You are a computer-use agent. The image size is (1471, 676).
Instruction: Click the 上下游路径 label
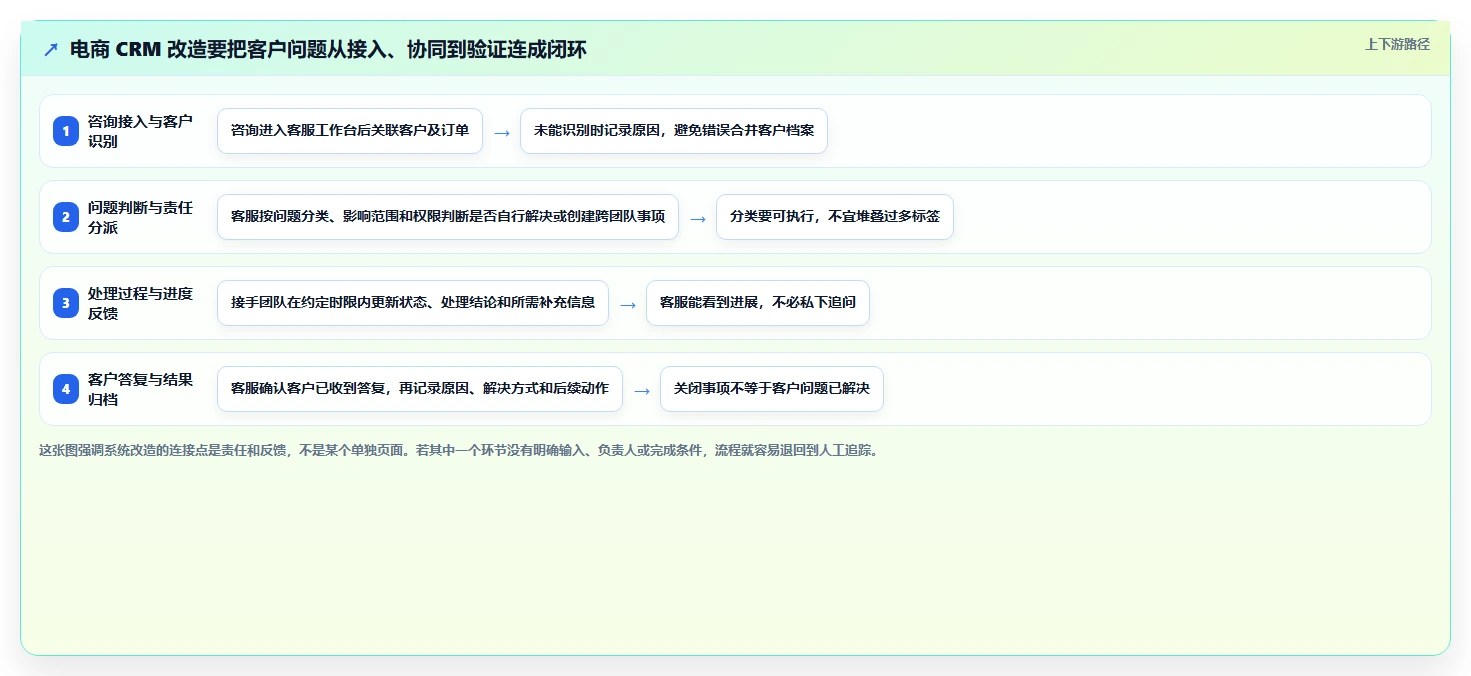point(1397,44)
